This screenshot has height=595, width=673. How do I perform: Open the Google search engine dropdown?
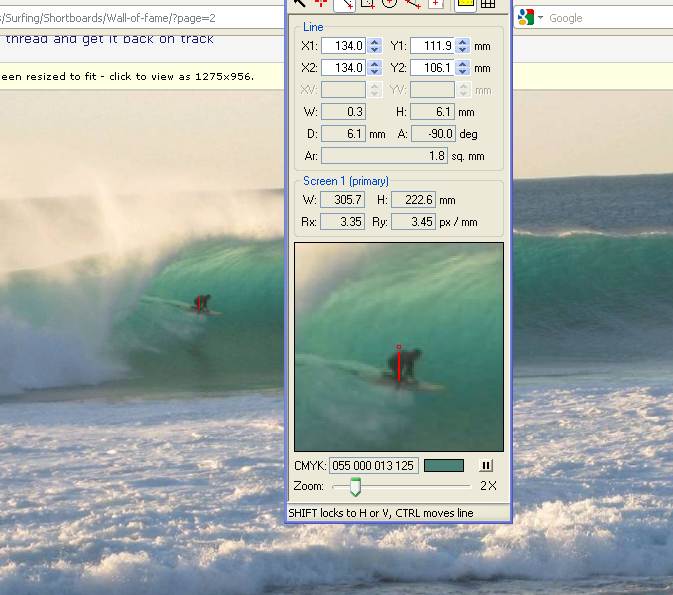point(541,18)
